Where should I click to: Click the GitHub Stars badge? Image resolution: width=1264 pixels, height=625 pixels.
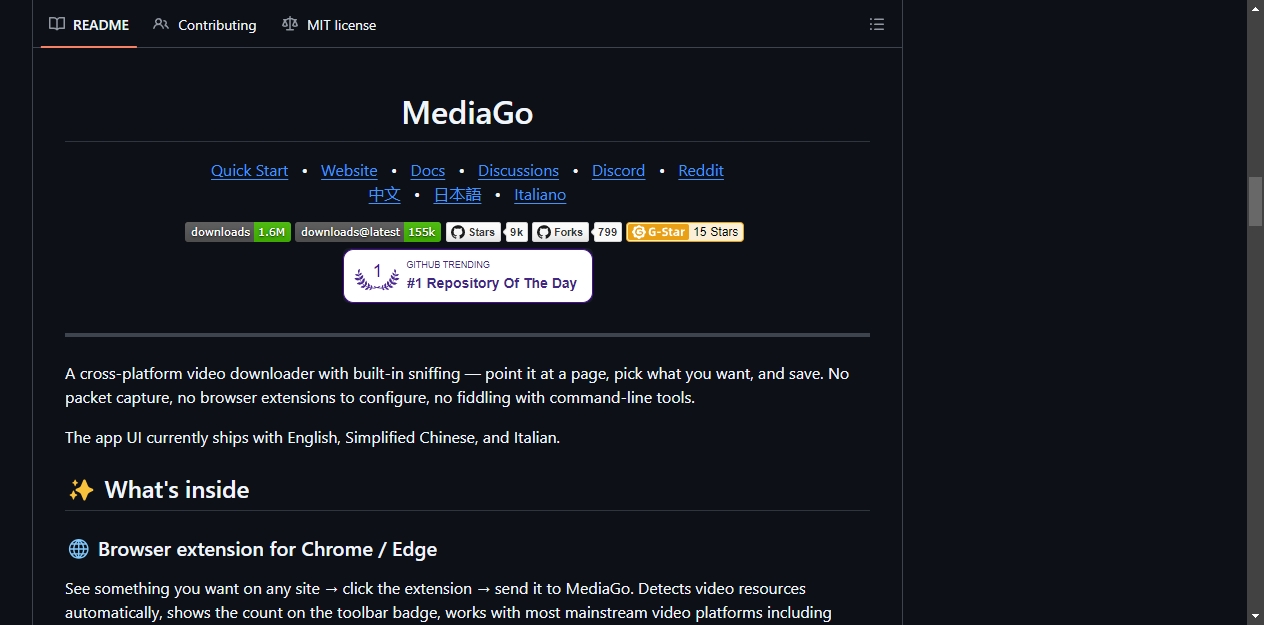(x=473, y=232)
